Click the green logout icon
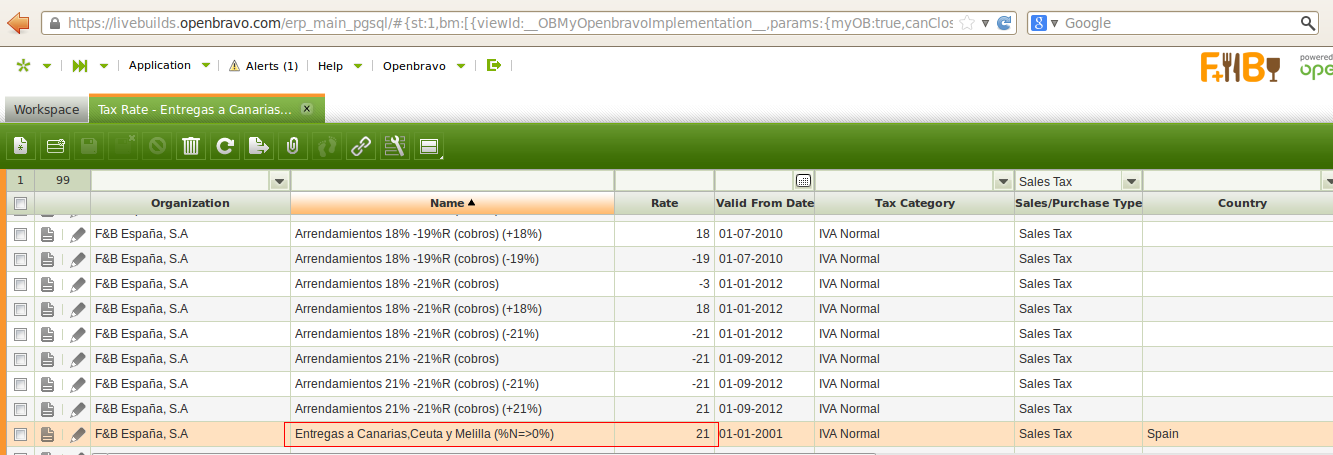This screenshot has width=1333, height=455. point(493,66)
